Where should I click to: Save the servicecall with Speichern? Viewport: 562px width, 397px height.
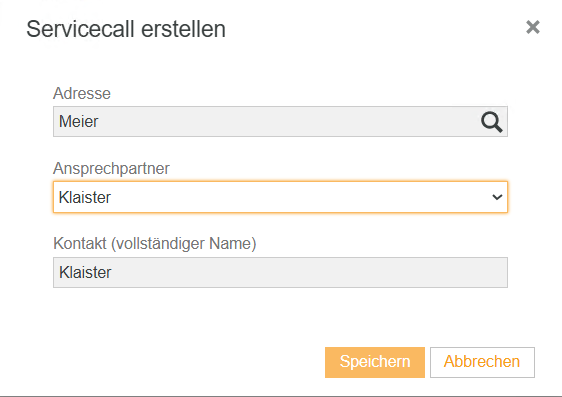pyautogui.click(x=375, y=362)
